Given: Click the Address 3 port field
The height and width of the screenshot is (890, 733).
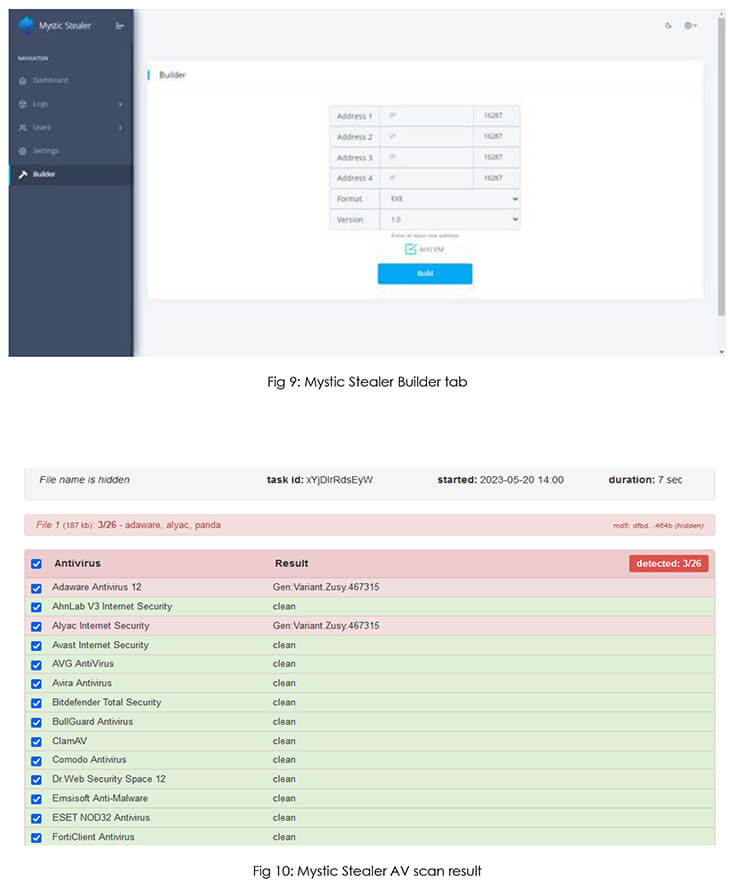Looking at the screenshot, I should point(497,158).
